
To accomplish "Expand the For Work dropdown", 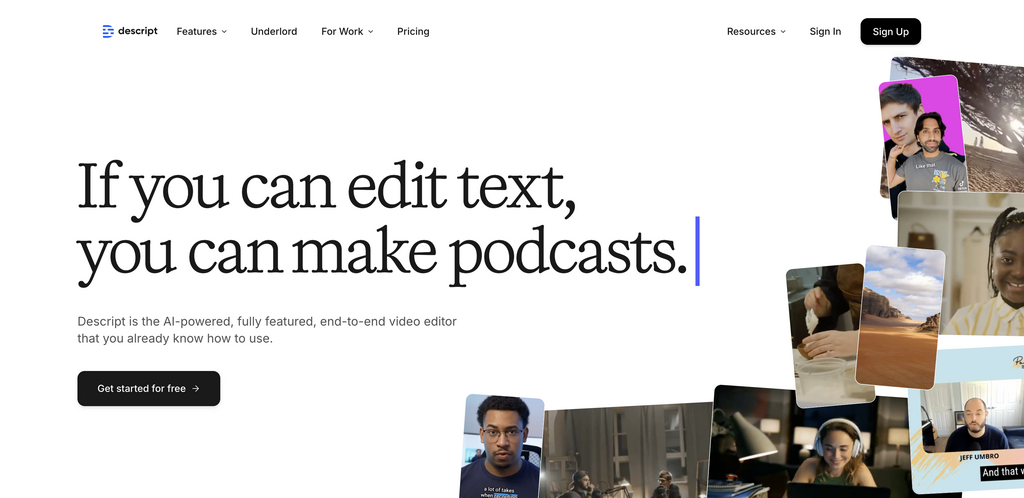I will pyautogui.click(x=347, y=31).
